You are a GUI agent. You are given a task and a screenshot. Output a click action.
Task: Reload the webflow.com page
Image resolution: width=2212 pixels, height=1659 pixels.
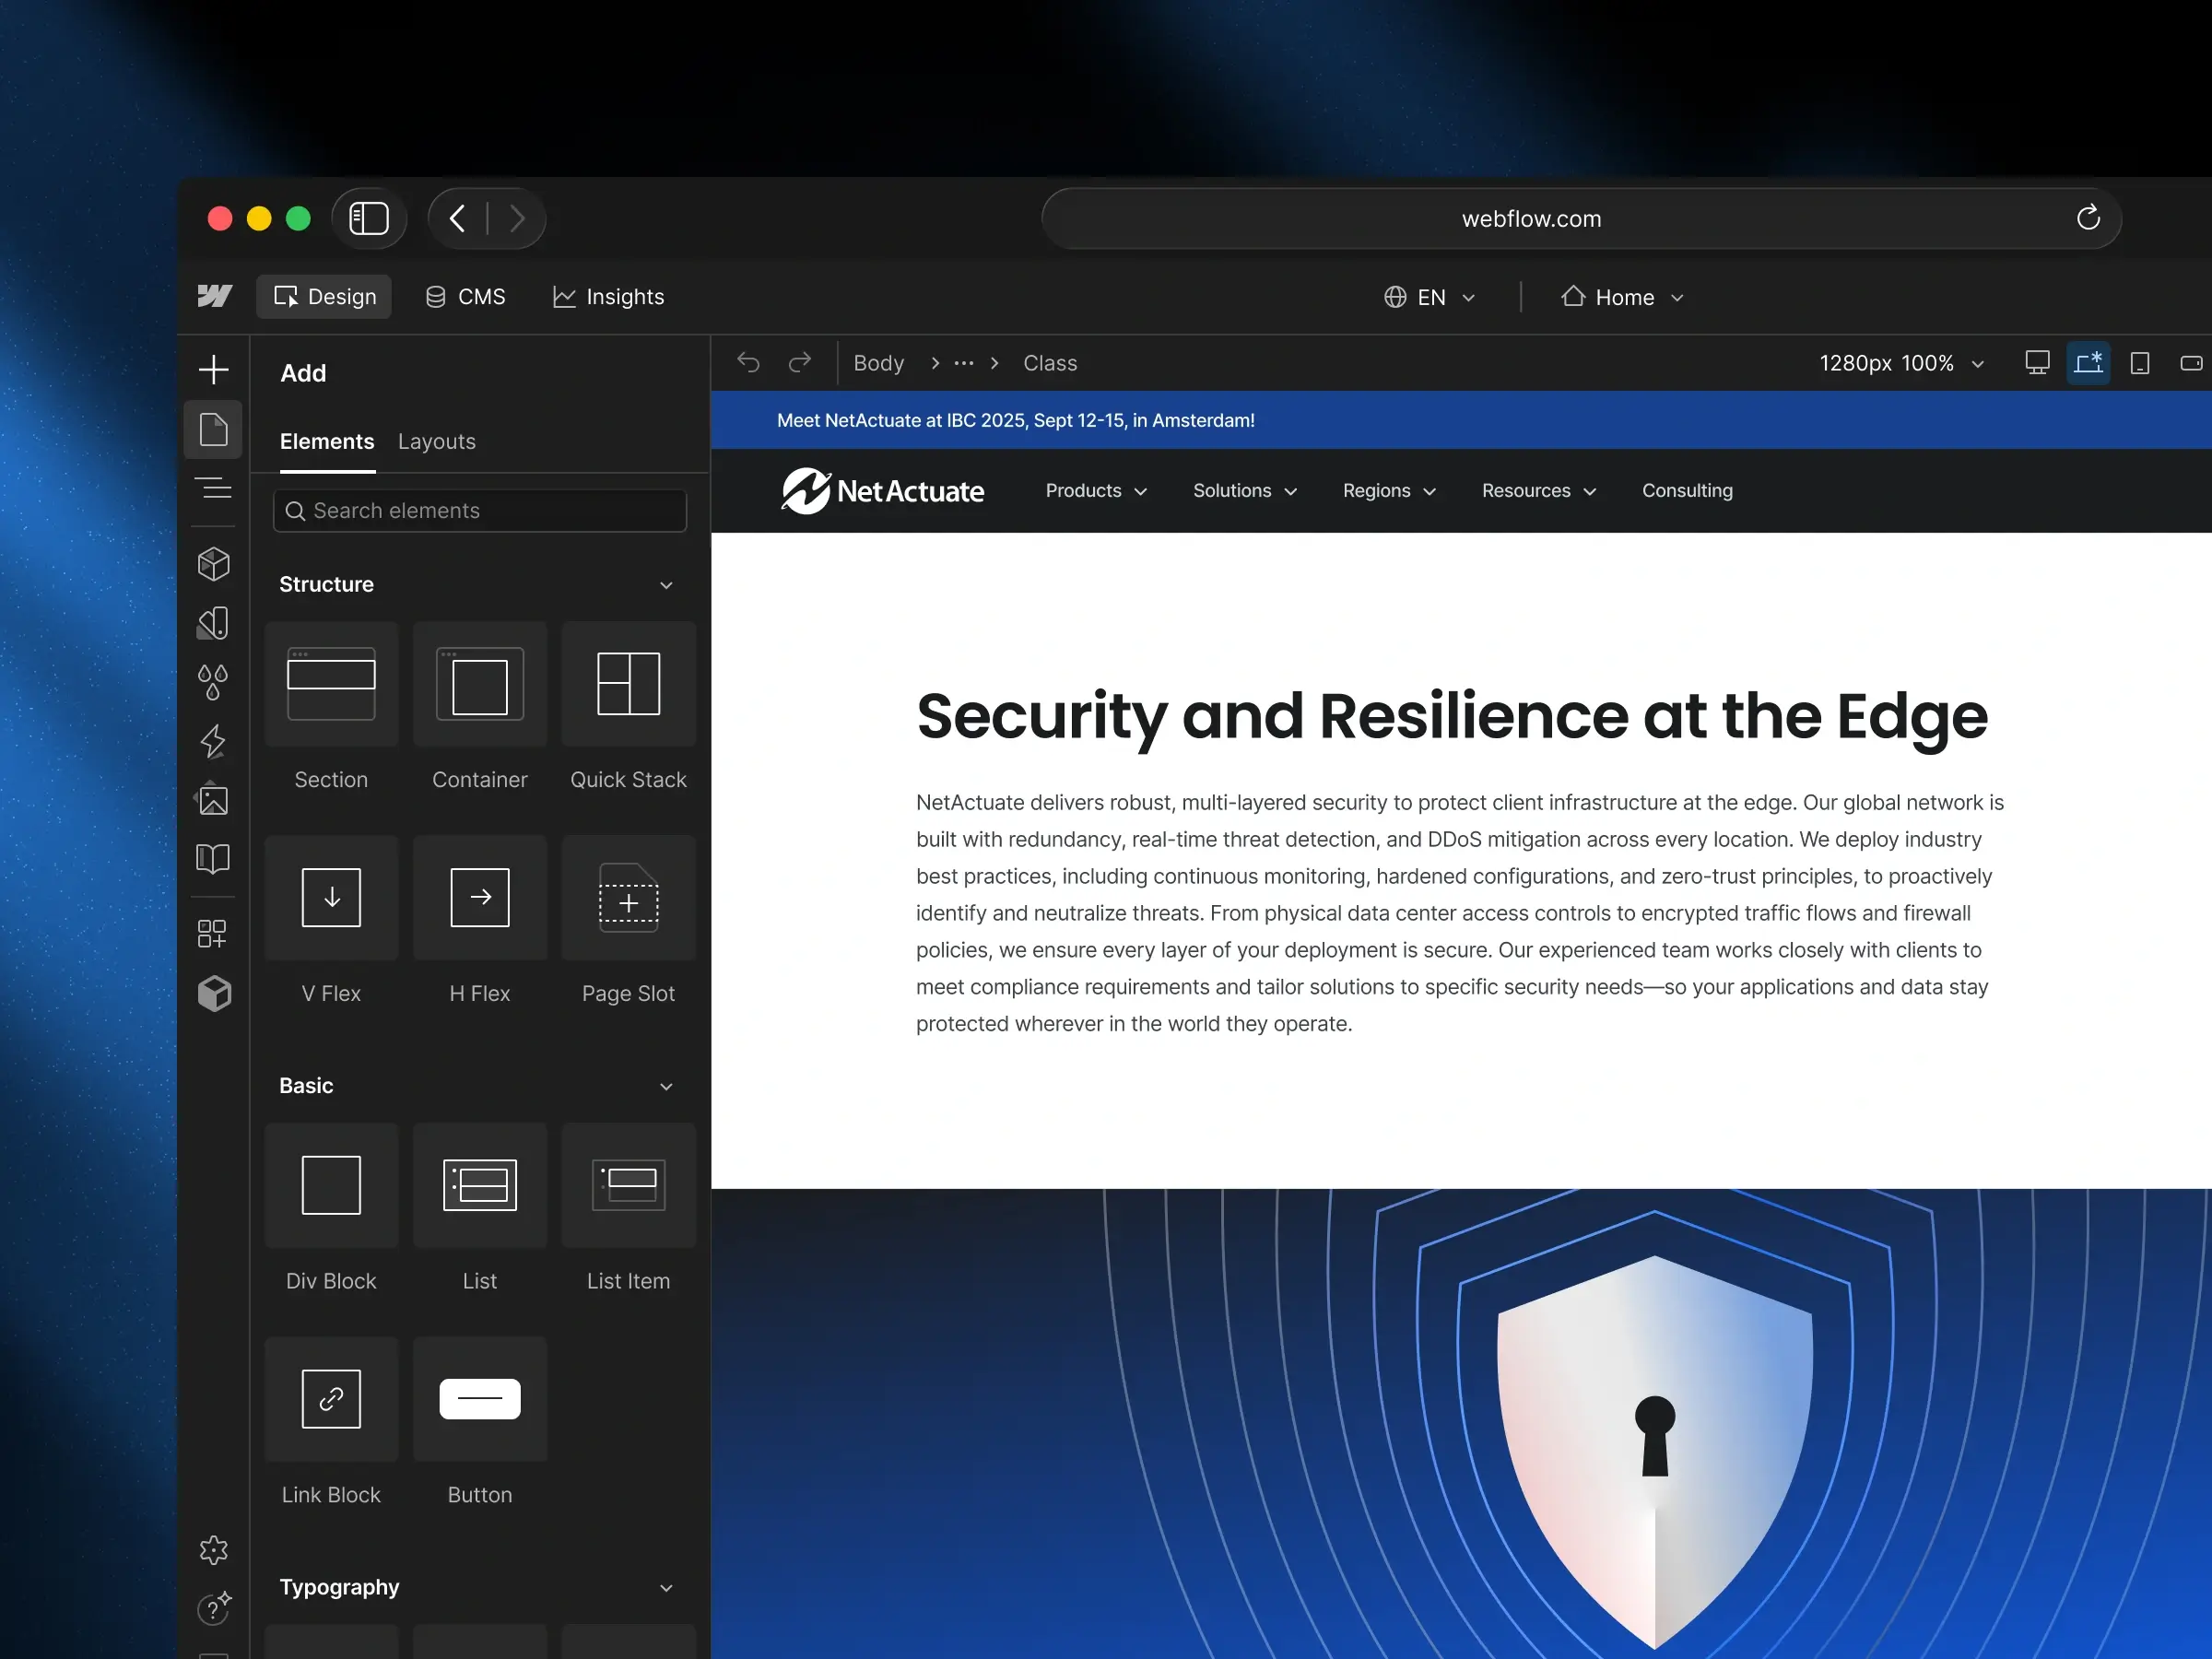(x=2088, y=217)
